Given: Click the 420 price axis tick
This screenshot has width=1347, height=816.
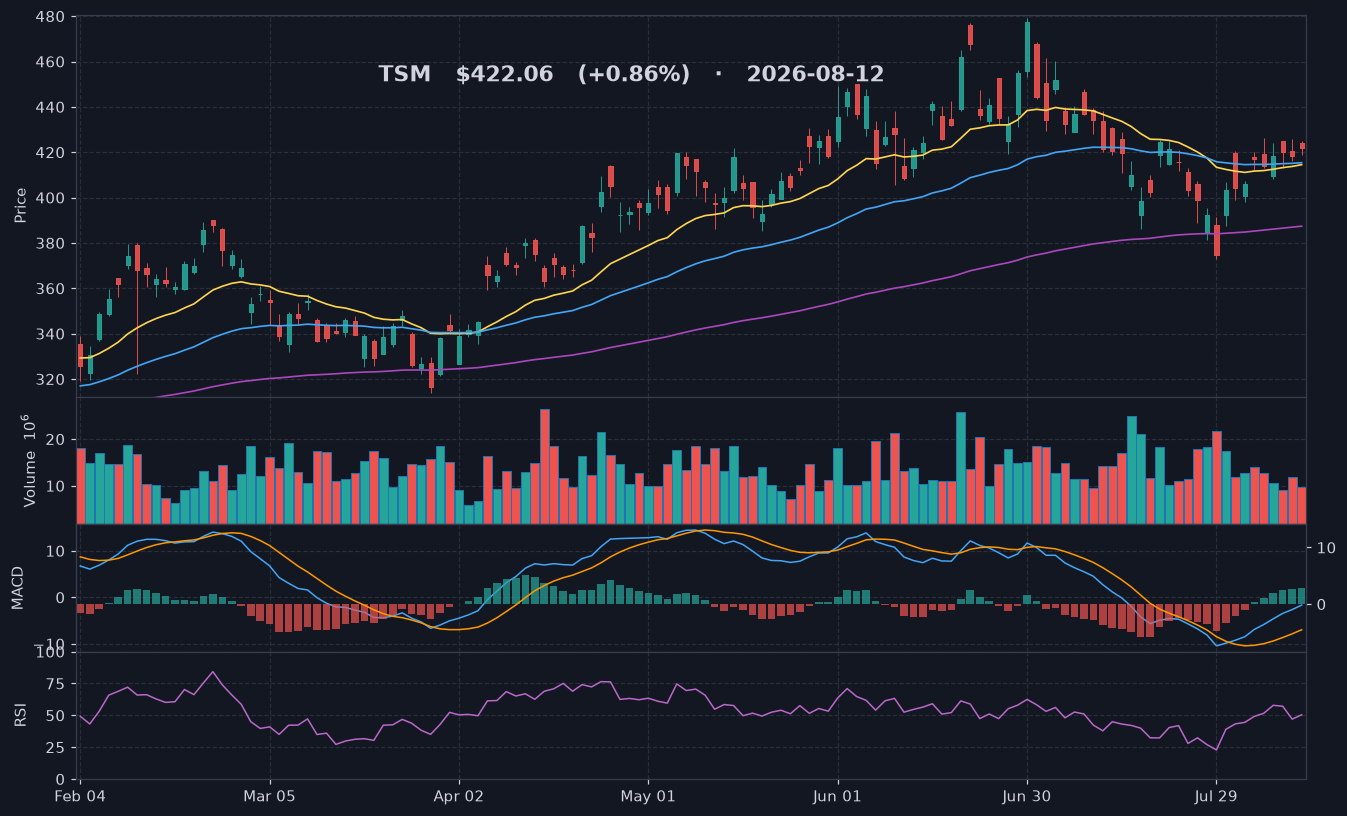Looking at the screenshot, I should (x=50, y=153).
